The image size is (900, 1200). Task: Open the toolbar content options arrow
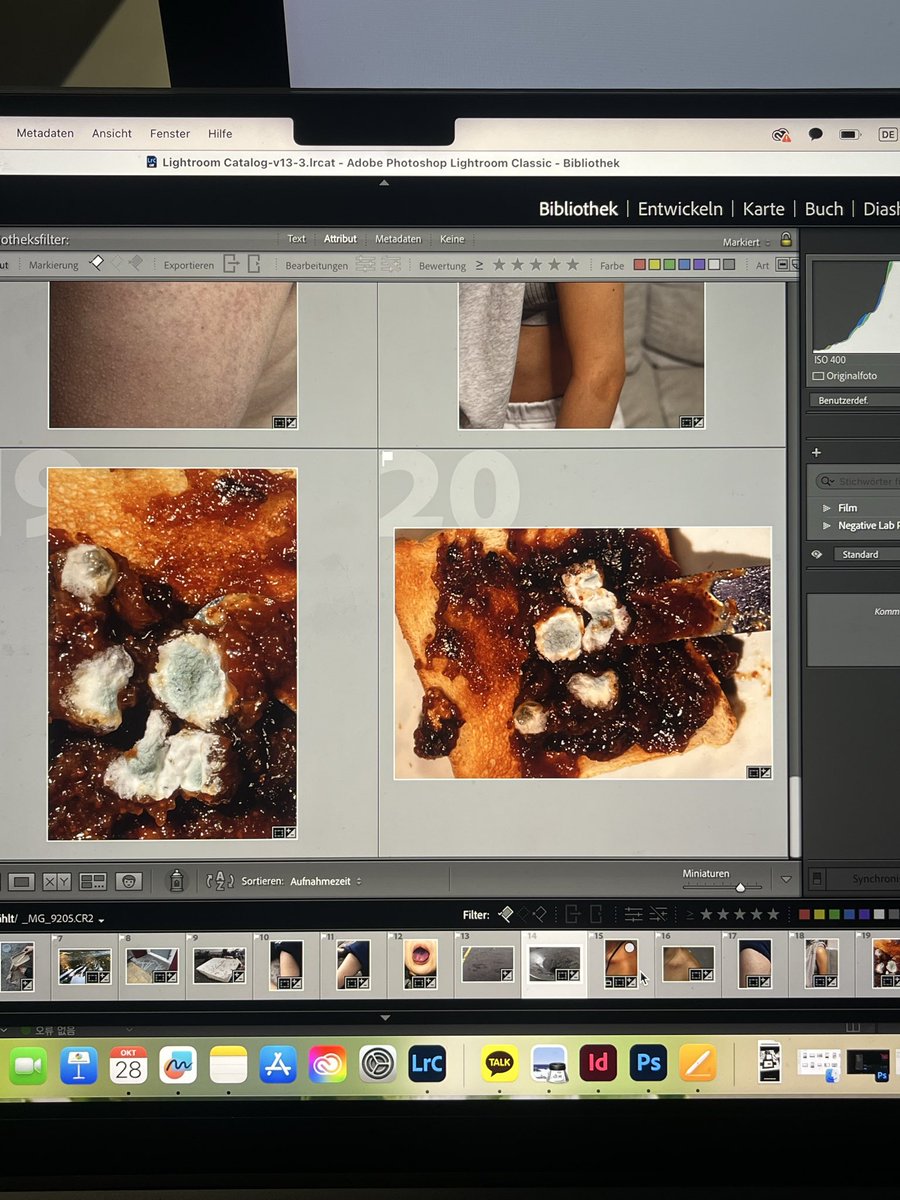pos(786,880)
